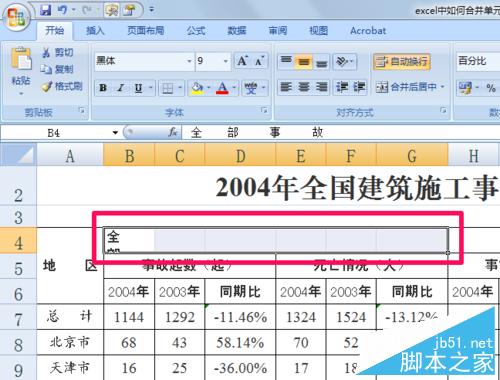Open the 字体 group dialog launcher

coord(264,110)
